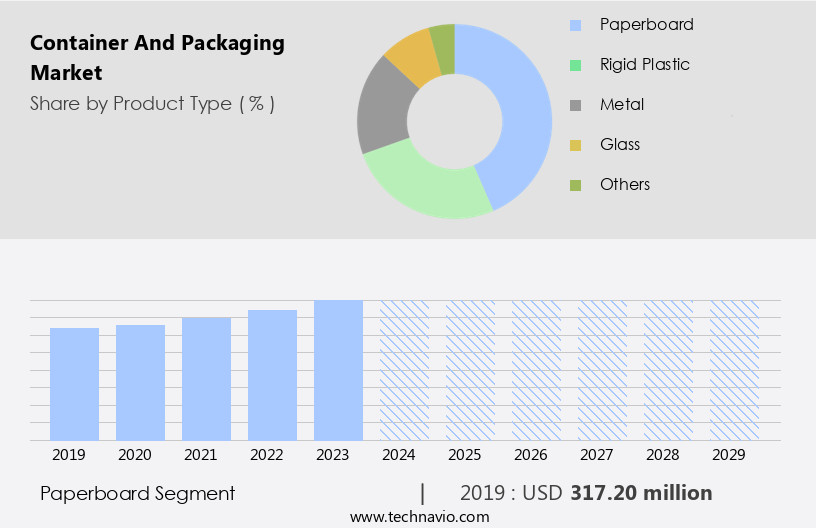
Task: Click the Others legend color swatch
Action: pos(575,185)
